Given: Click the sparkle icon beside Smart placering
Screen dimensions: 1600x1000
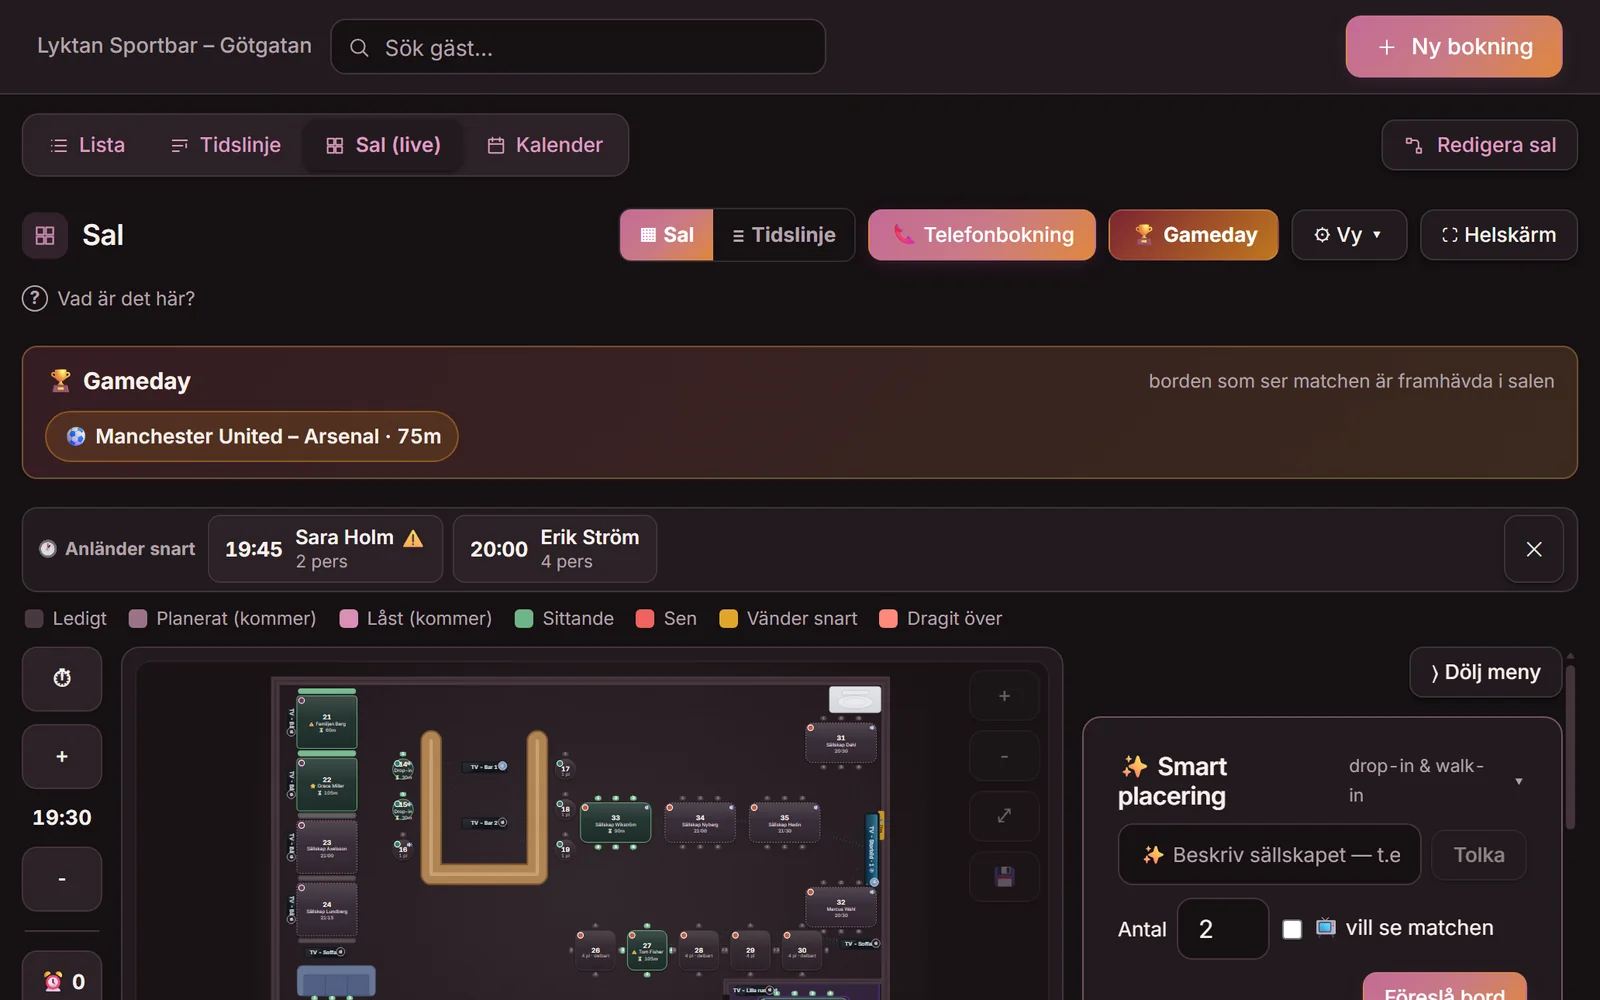Looking at the screenshot, I should point(1134,766).
